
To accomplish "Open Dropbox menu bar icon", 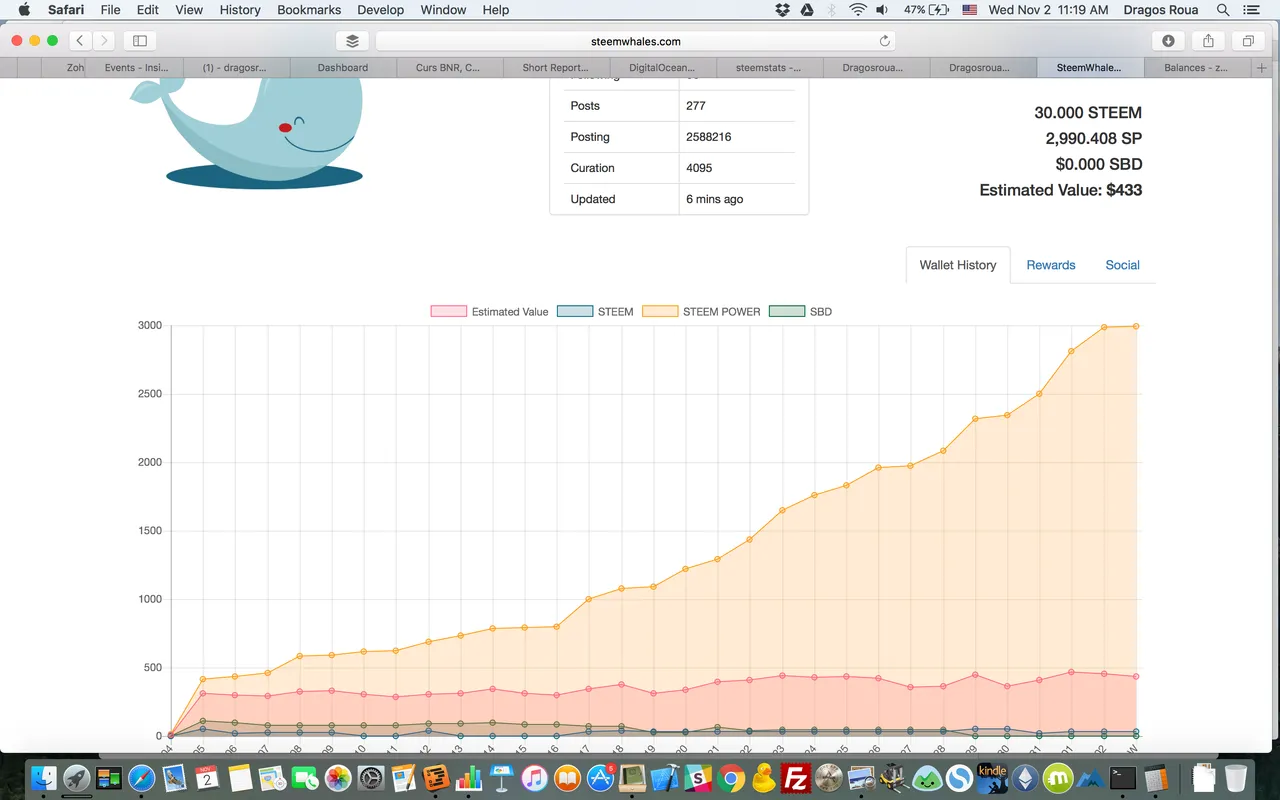I will (783, 10).
